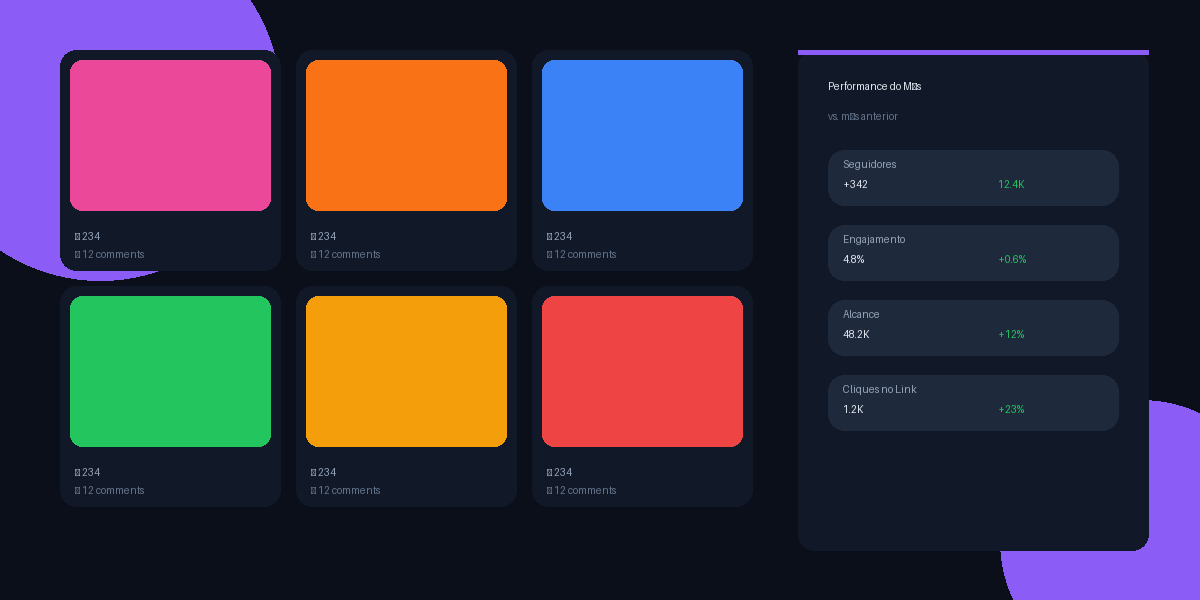1200x600 pixels.
Task: Open the red post thumbnail
Action: [x=642, y=371]
